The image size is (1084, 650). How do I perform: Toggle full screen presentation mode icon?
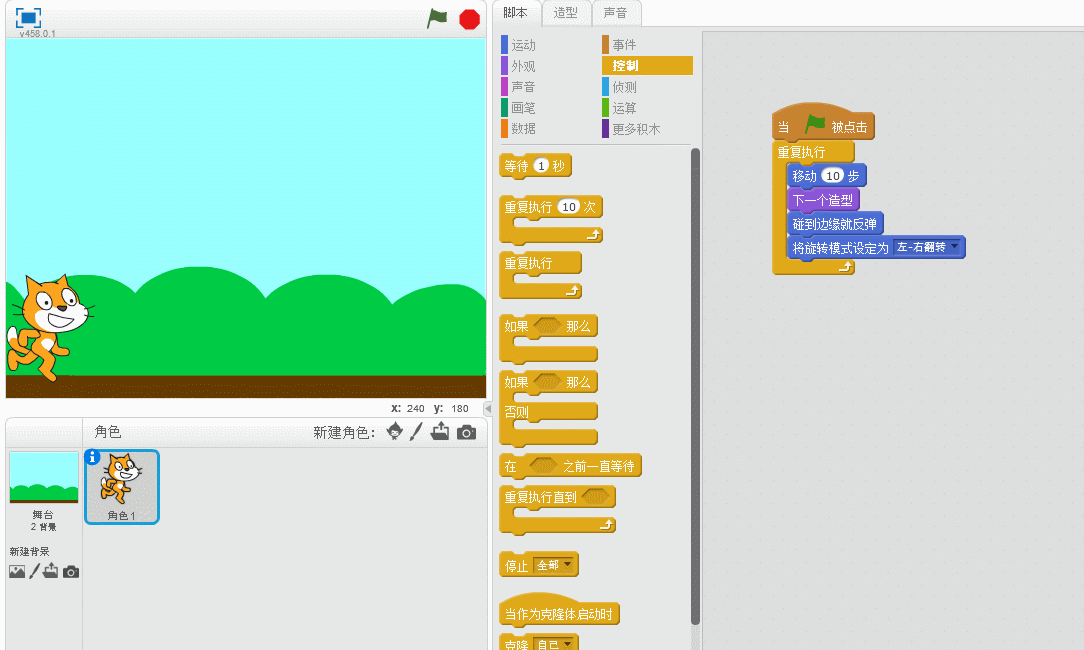28,17
